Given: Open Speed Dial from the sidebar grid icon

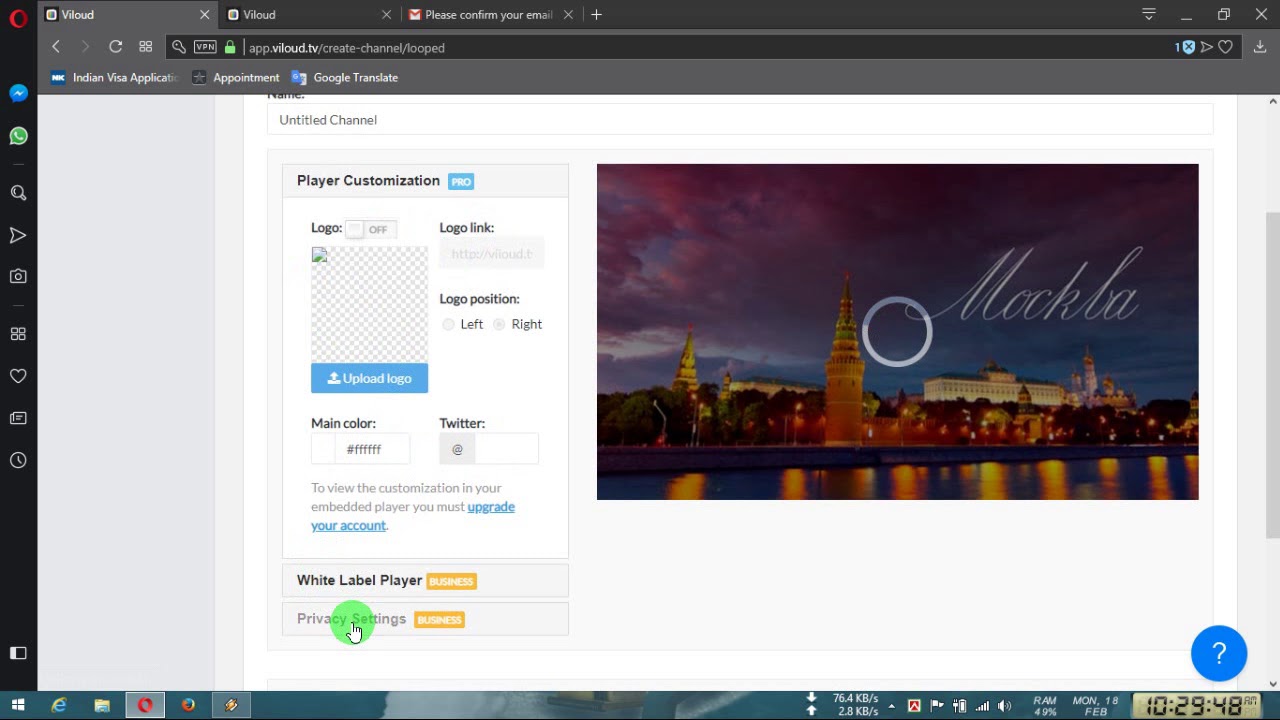Looking at the screenshot, I should (x=18, y=334).
